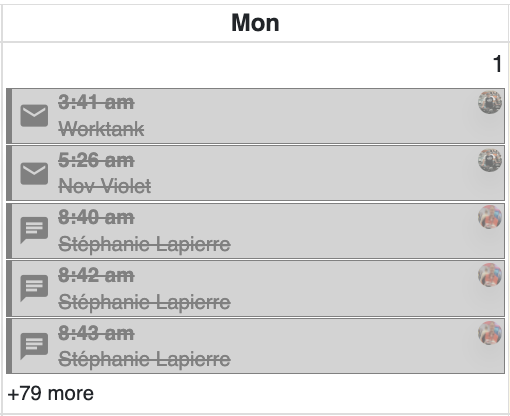The height and width of the screenshot is (416, 510).
Task: Click the envelope icon on the 5:26 am event
Action: 34,173
